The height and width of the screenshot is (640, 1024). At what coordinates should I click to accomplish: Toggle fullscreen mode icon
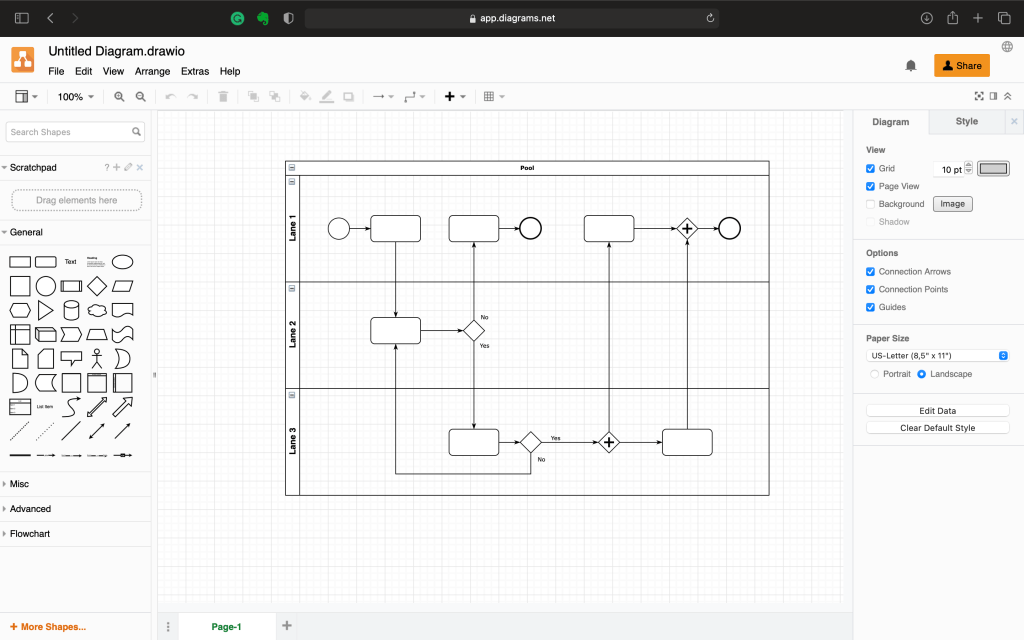979,97
